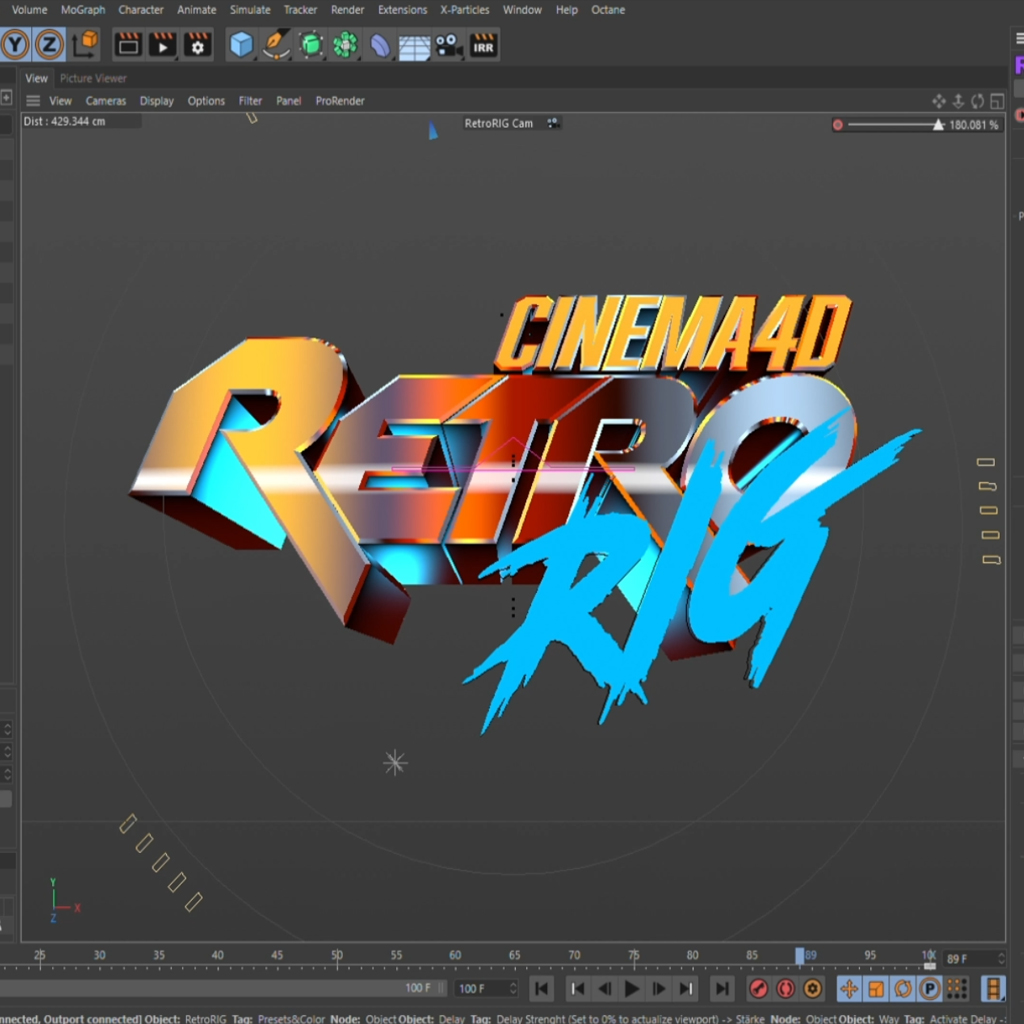Open the MoGraph menu
The width and height of the screenshot is (1024, 1024).
pyautogui.click(x=83, y=10)
